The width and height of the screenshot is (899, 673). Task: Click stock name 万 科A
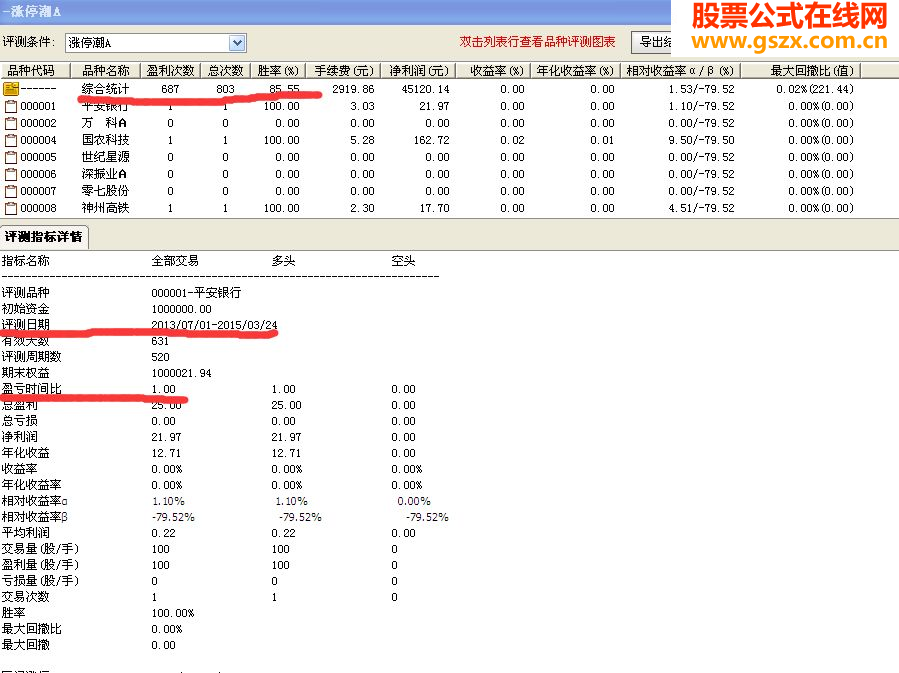104,123
